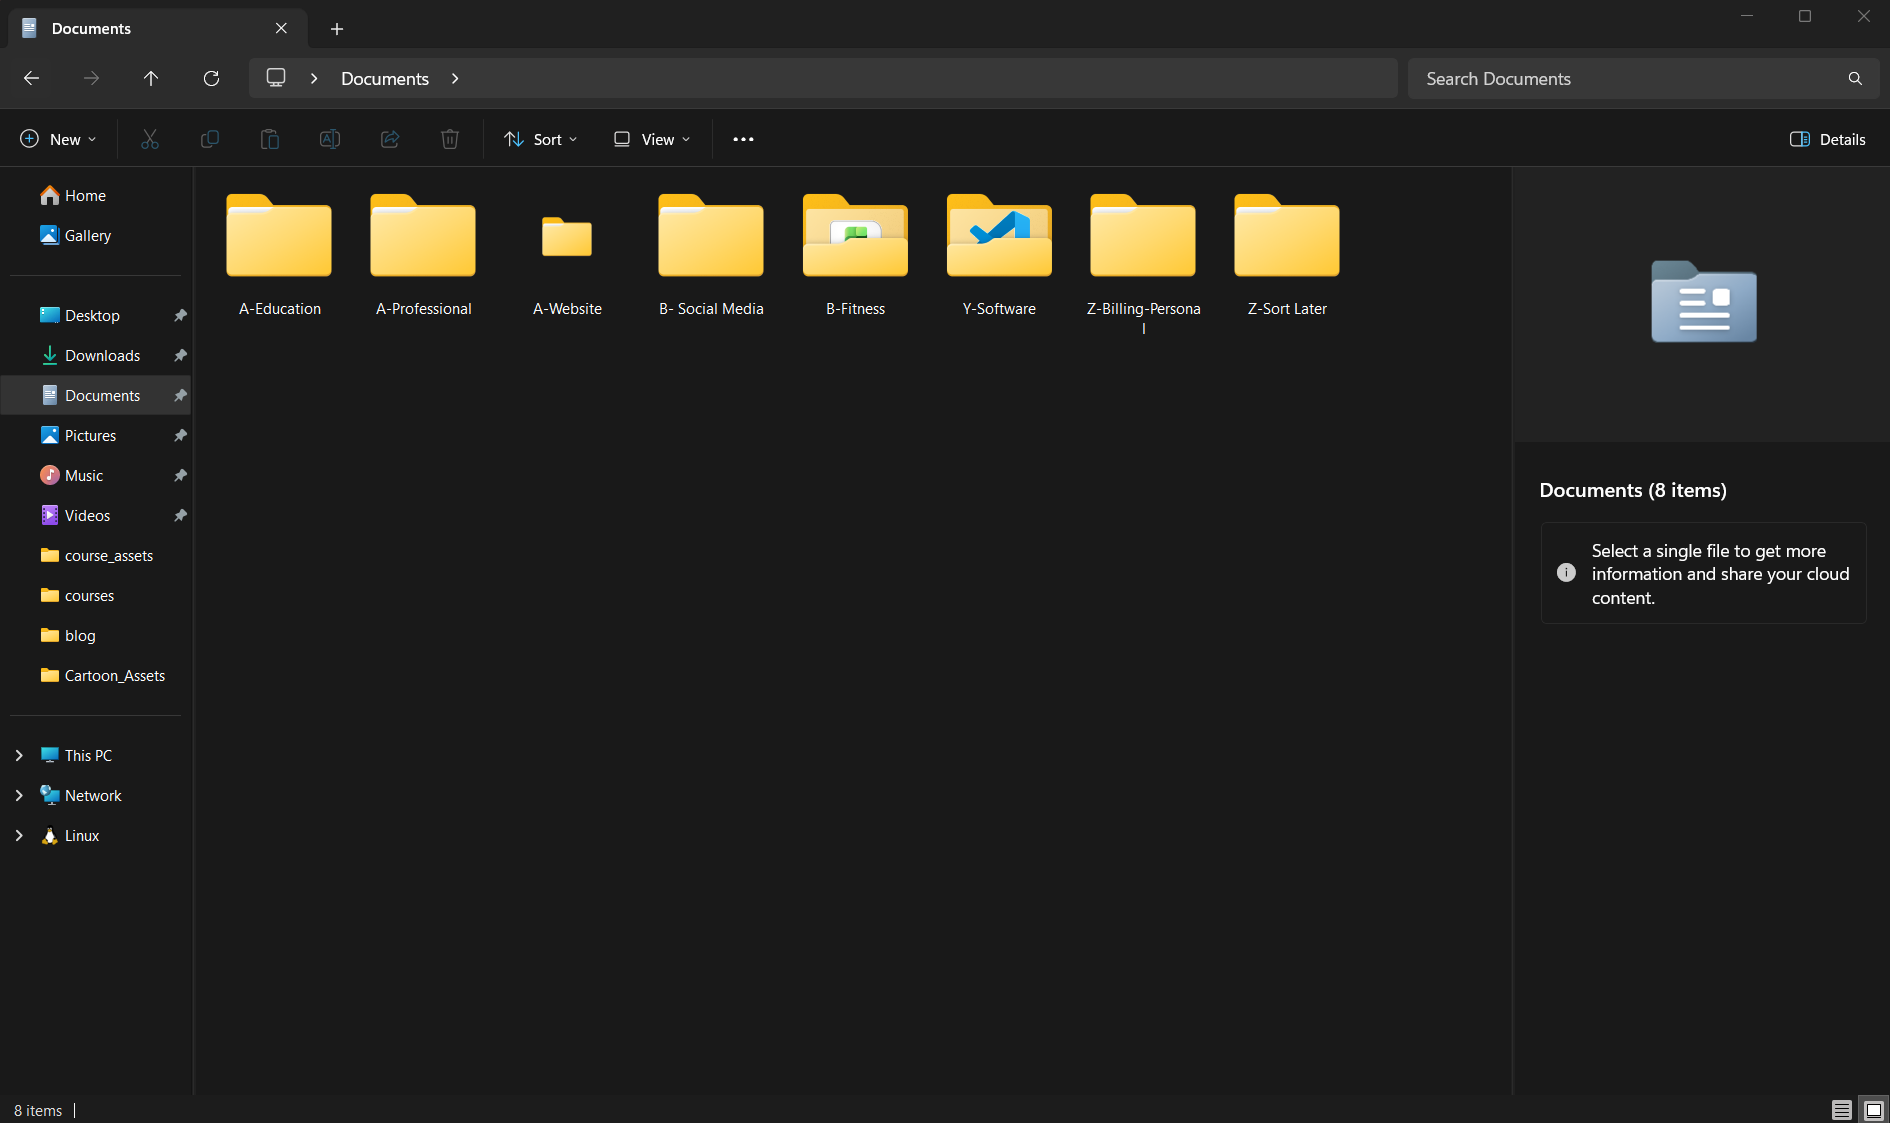This screenshot has height=1123, width=1890.
Task: Click the chevron after Documents in address bar
Action: [x=455, y=78]
